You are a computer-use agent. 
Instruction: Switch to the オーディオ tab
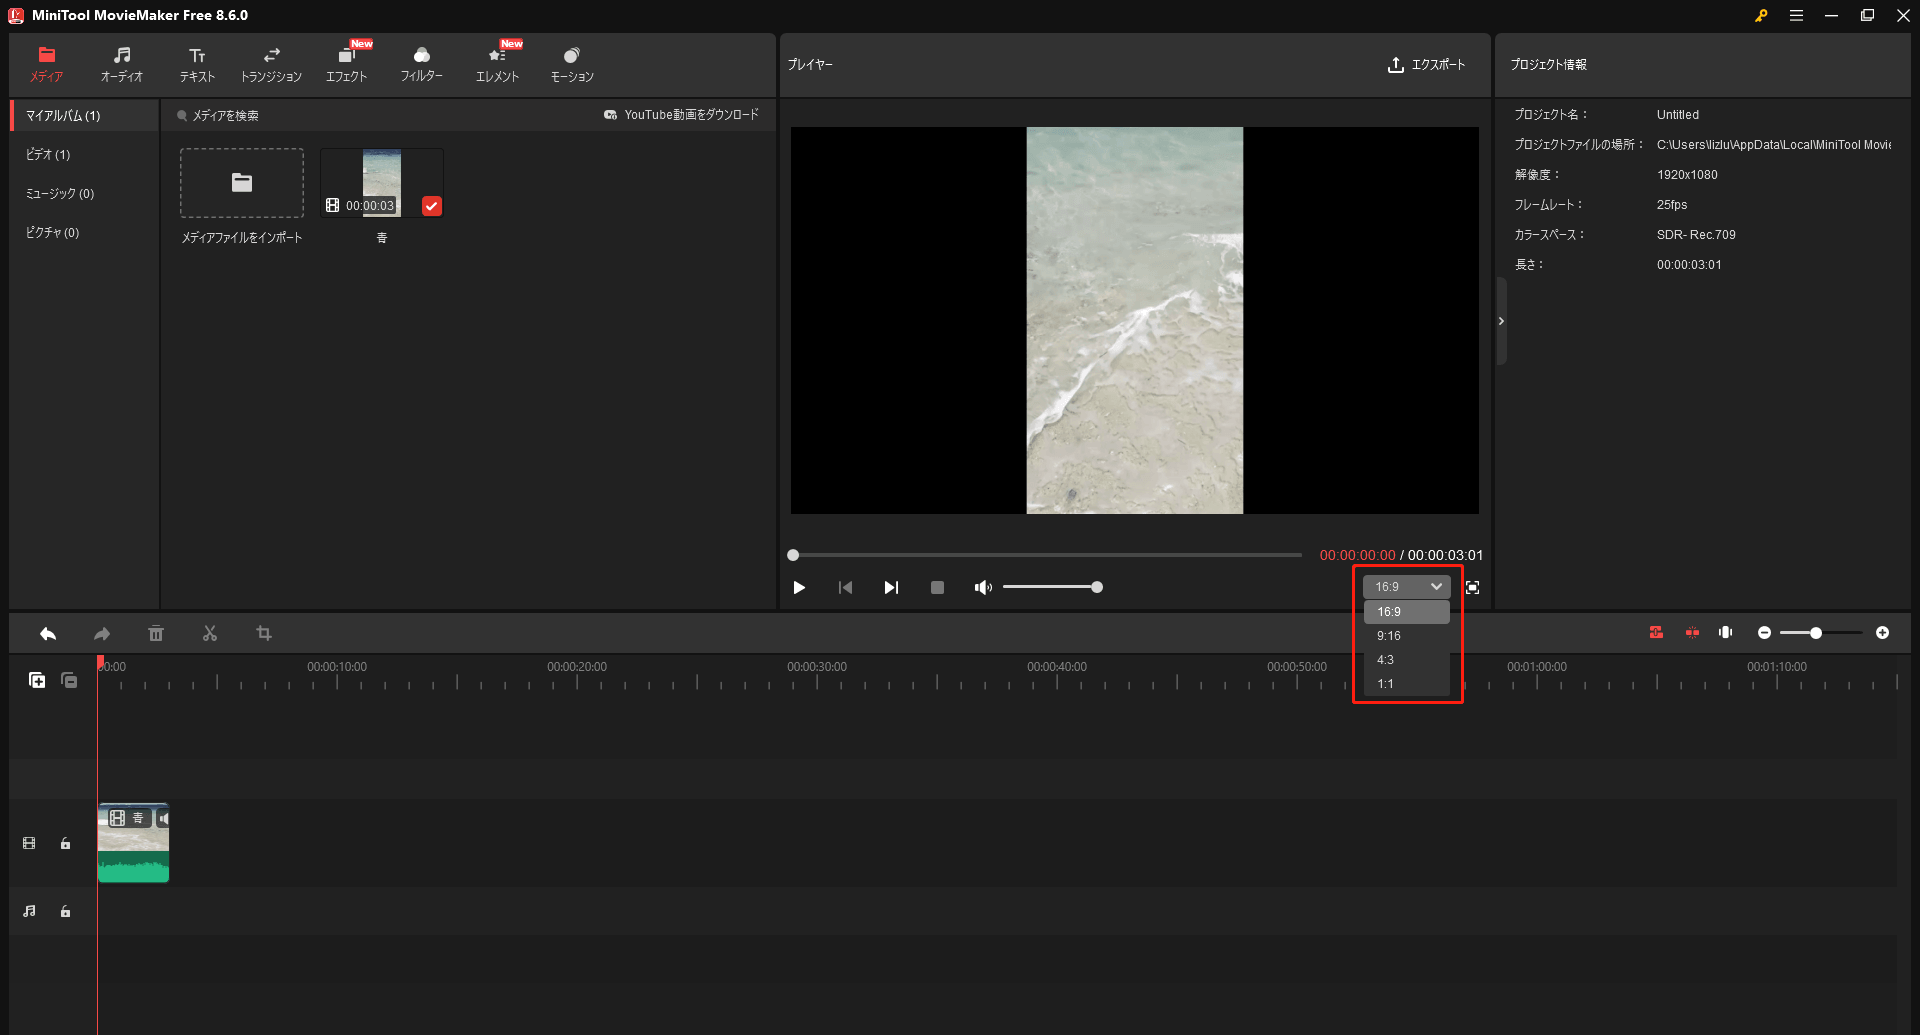coord(121,63)
